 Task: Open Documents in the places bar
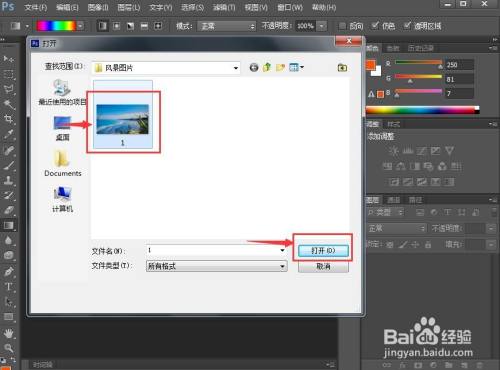pos(63,163)
